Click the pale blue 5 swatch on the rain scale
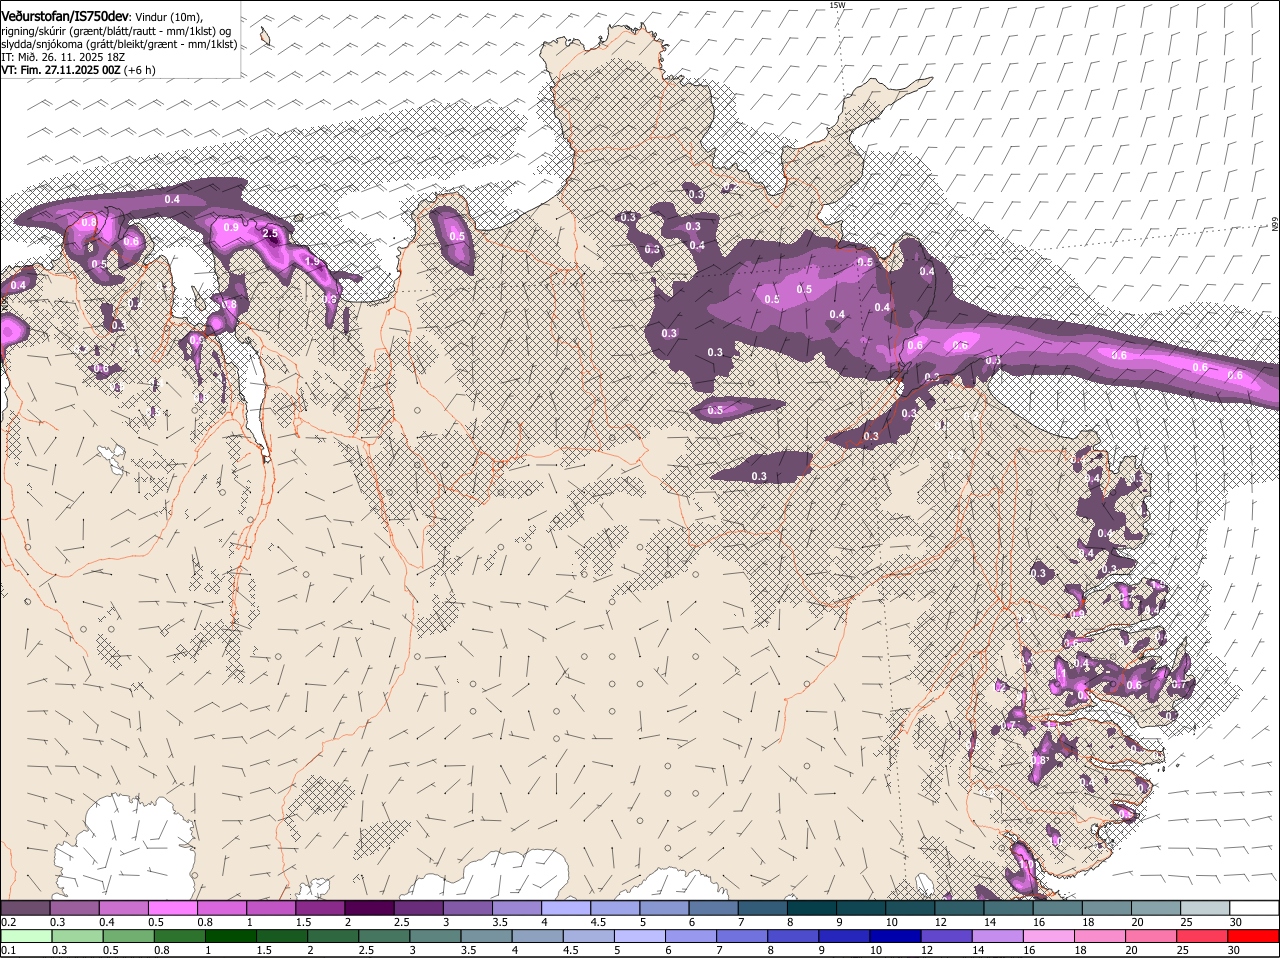 tap(640, 936)
